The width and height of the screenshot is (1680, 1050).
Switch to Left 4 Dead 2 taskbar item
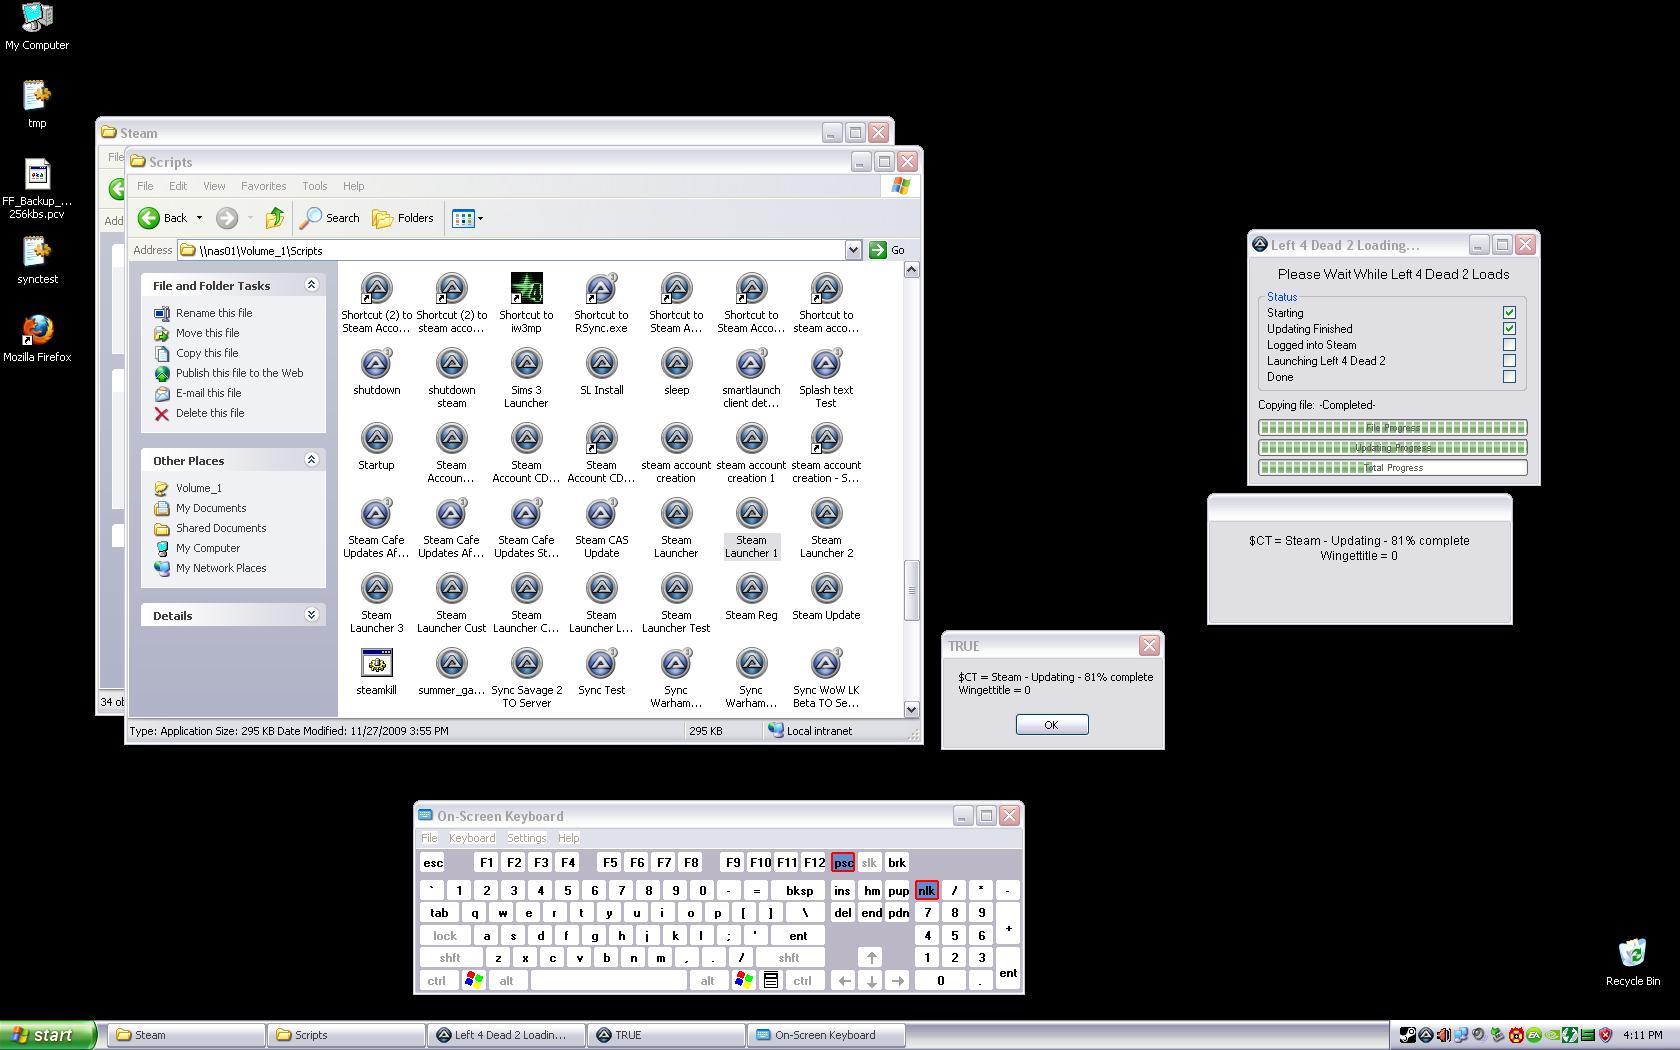click(506, 1035)
